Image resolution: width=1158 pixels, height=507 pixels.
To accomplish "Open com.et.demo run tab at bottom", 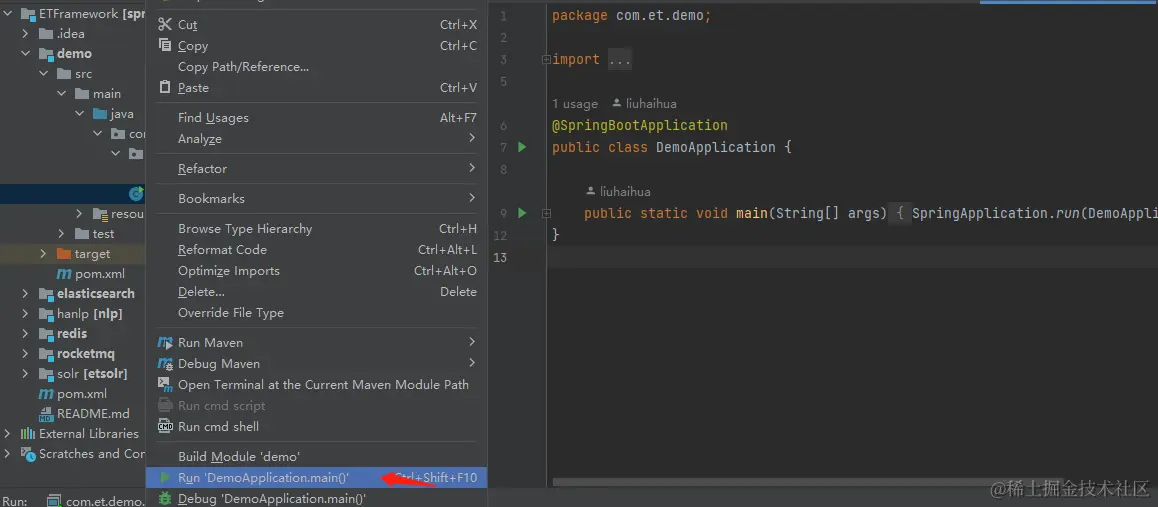I will (105, 501).
